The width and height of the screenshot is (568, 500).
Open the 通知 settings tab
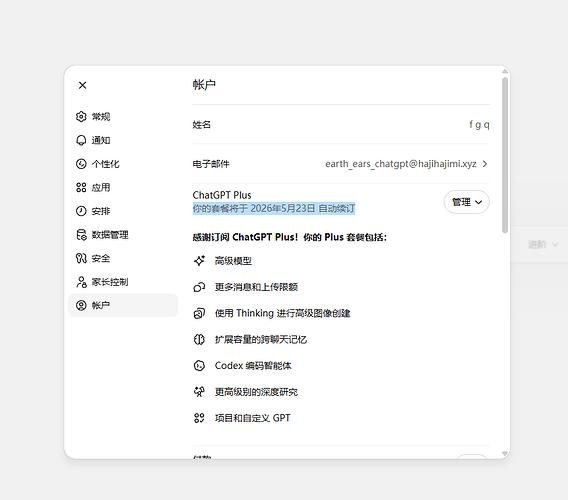pyautogui.click(x=123, y=140)
